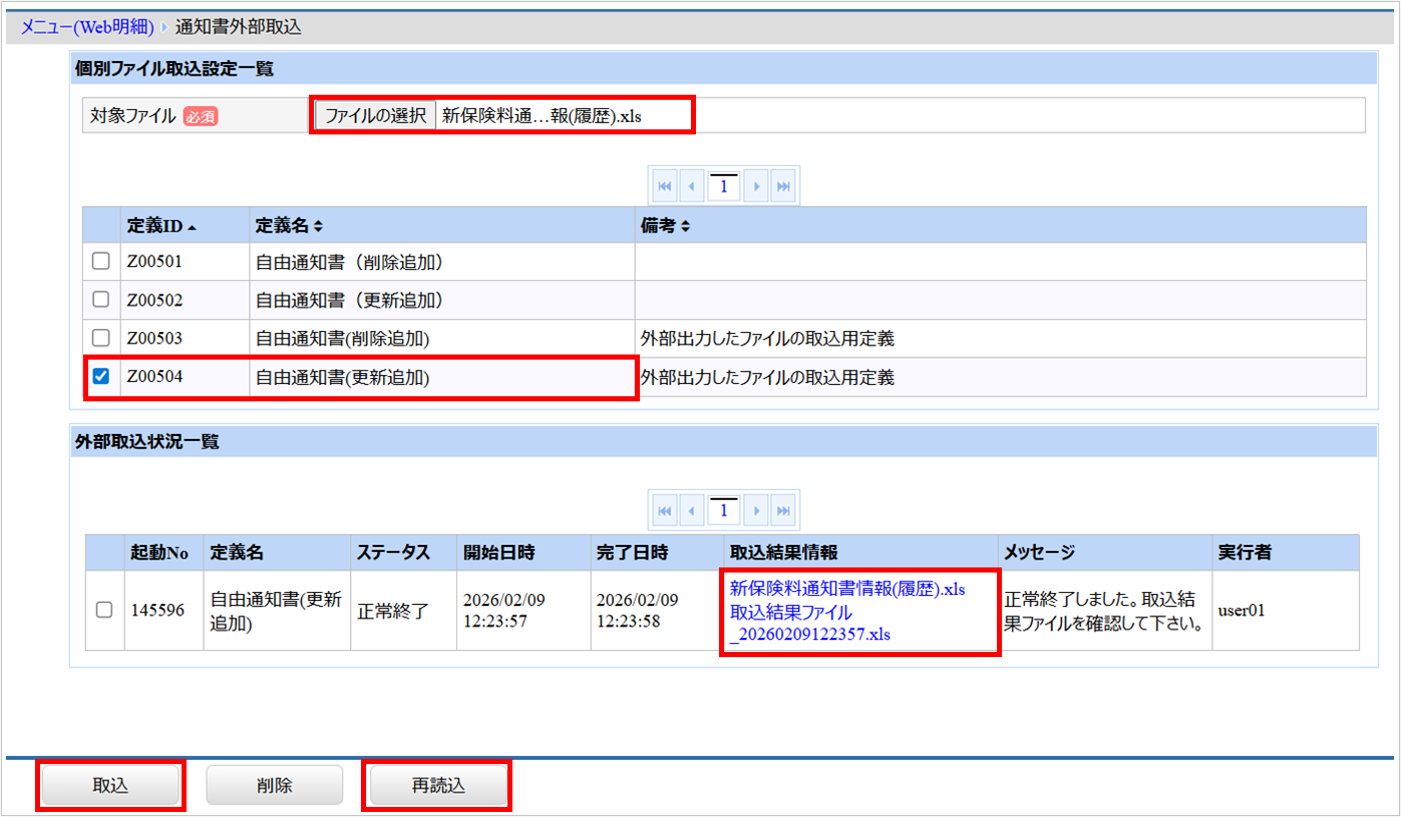Screen dimensions: 1401x817
Task: Click 自由通知書(削除追加) in Z00503 row
Action: coord(342,340)
